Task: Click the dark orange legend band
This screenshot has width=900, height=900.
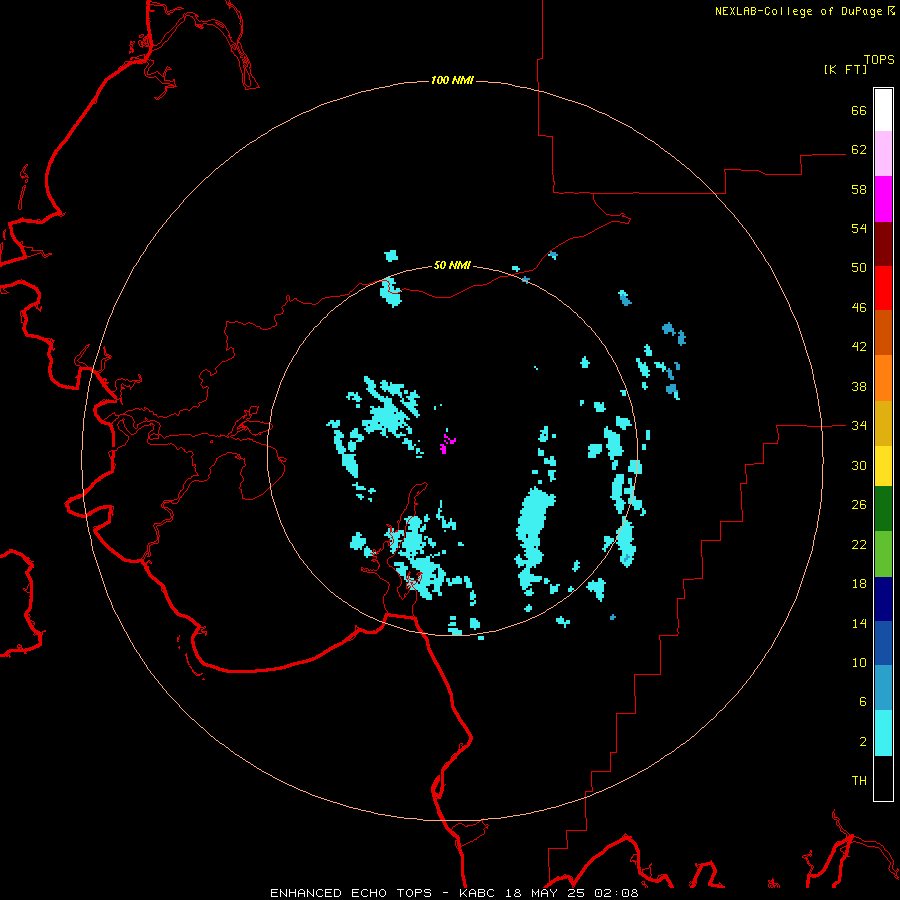Action: 883,332
